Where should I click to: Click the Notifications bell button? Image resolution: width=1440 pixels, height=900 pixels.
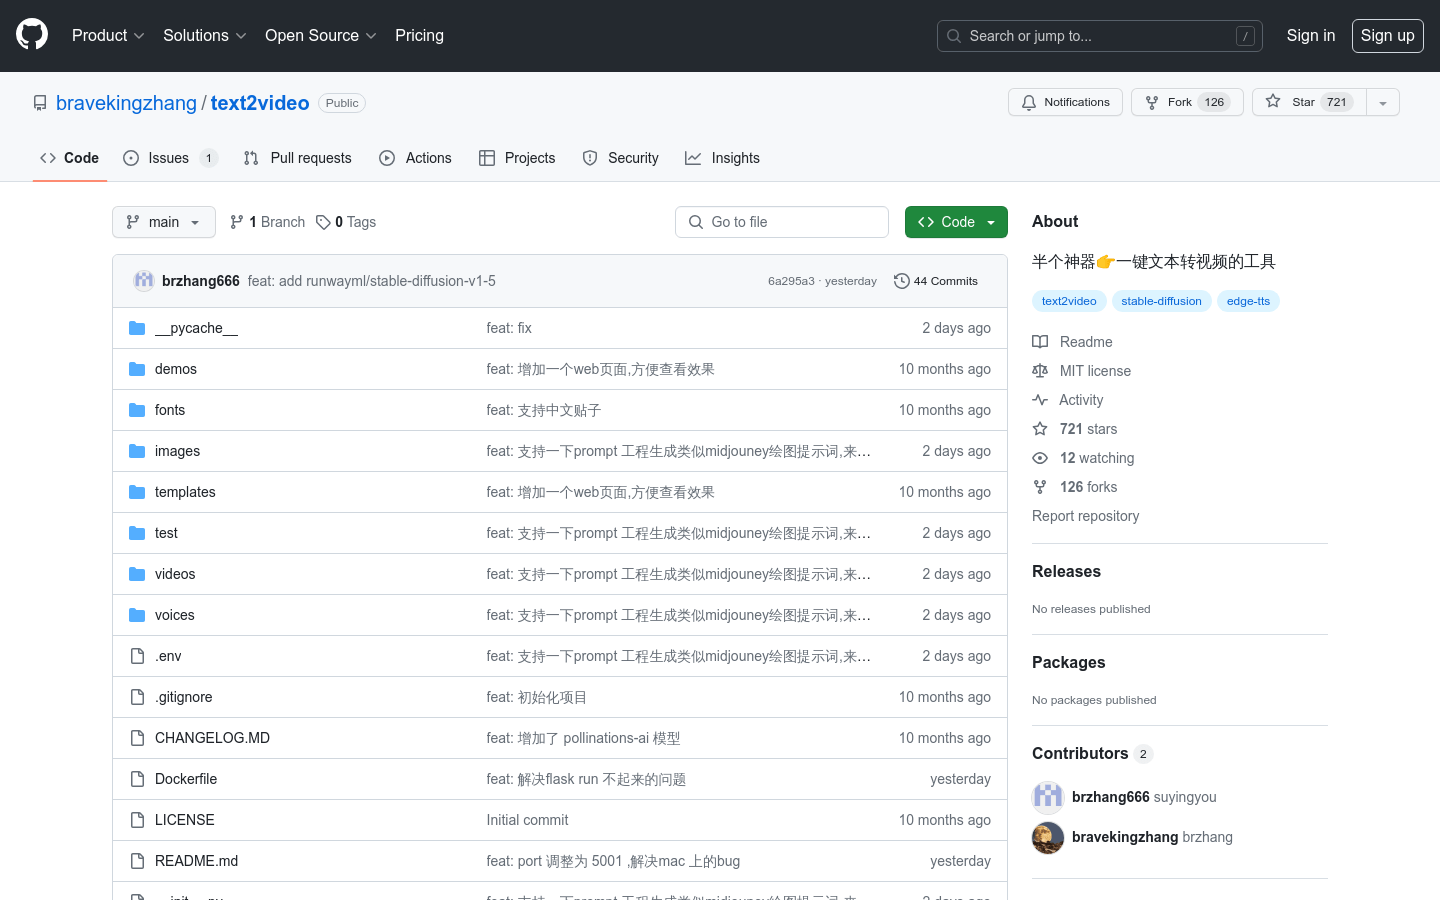[x=1065, y=102]
